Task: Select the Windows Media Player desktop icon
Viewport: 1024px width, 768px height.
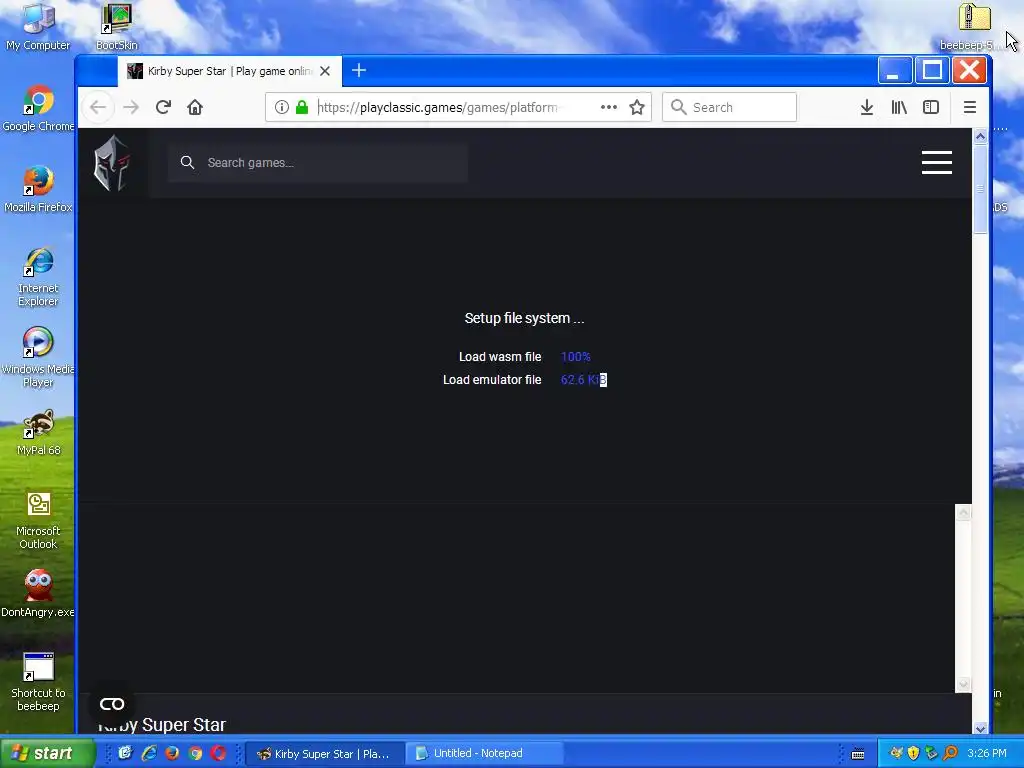Action: coord(38,358)
